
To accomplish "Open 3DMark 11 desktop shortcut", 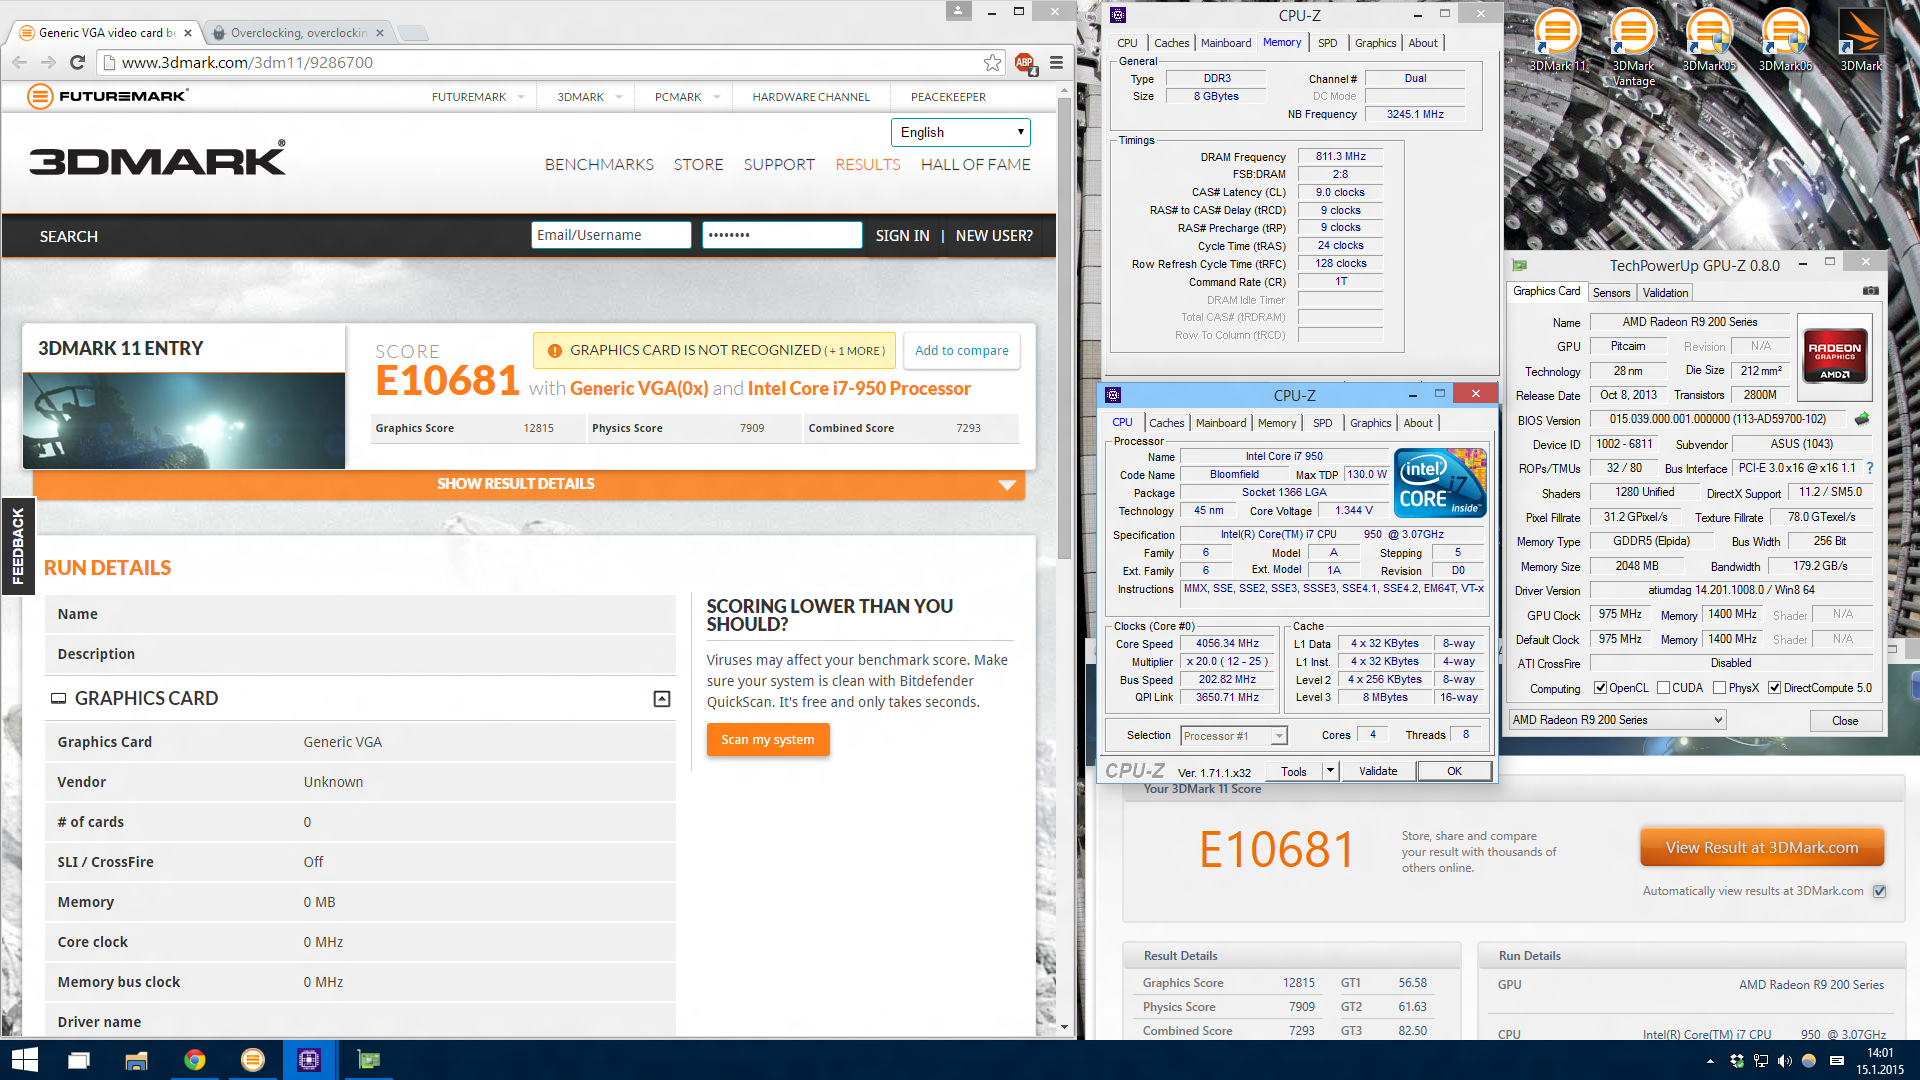I will coord(1557,40).
